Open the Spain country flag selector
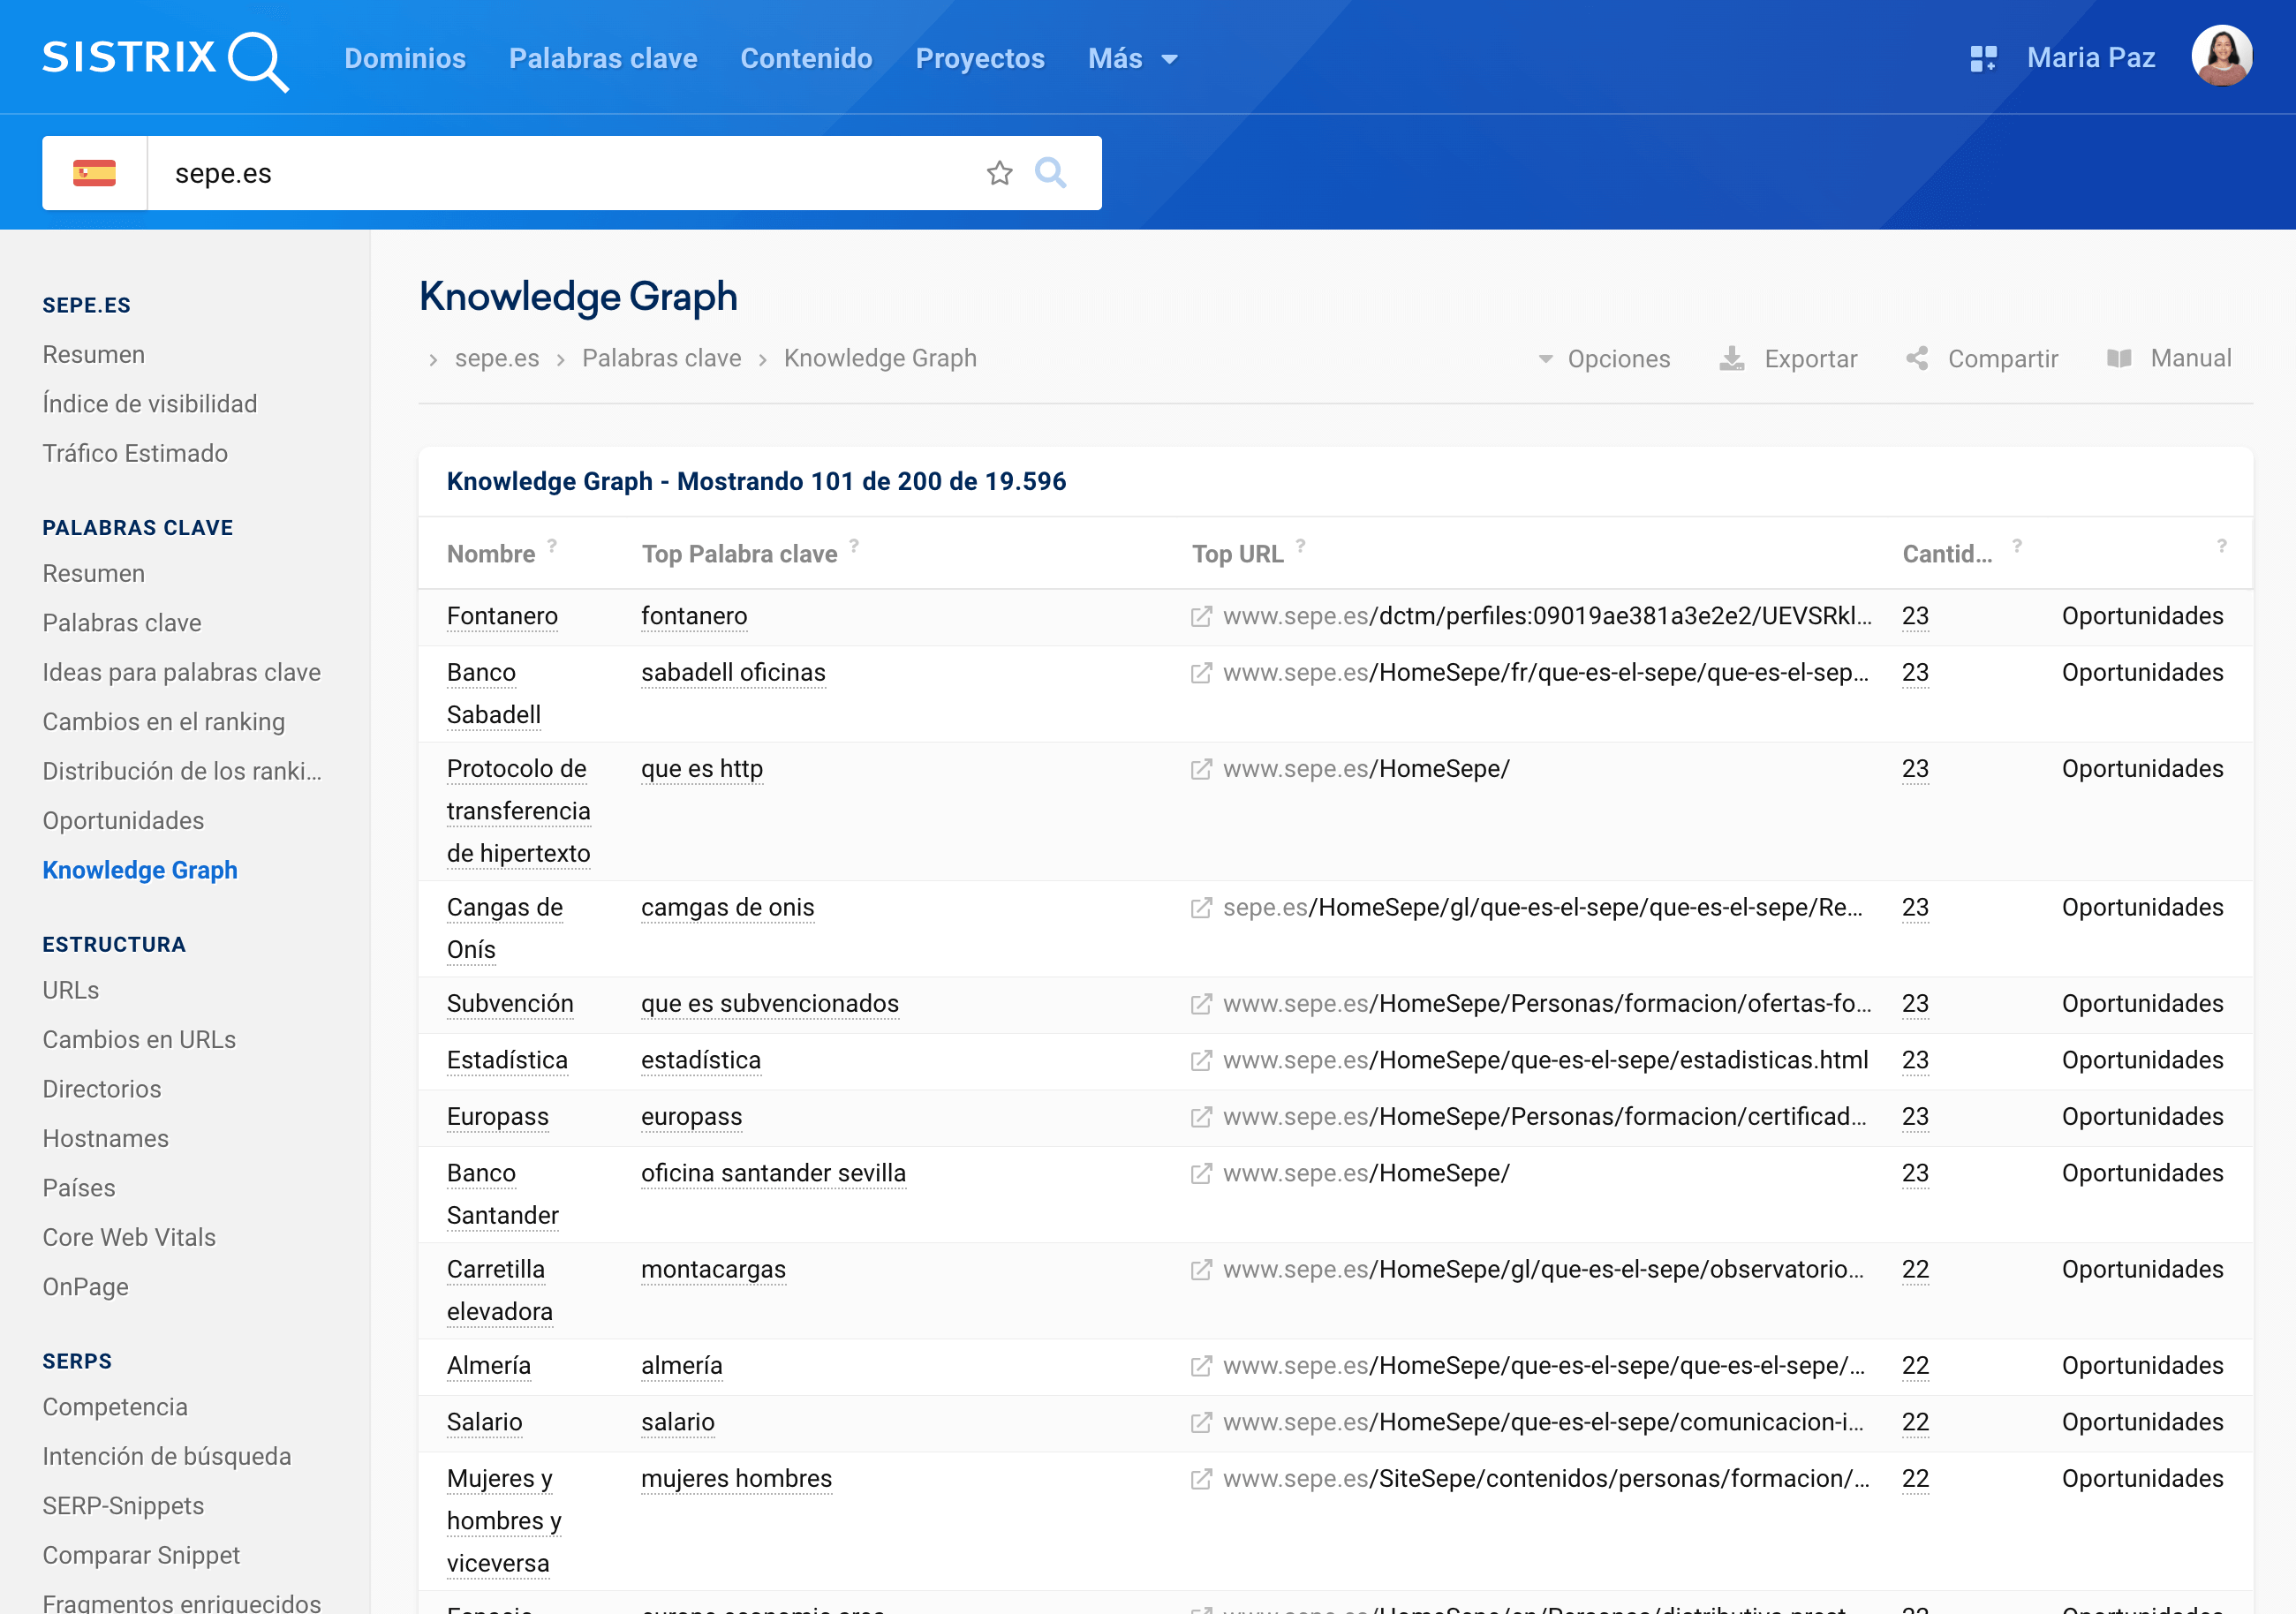This screenshot has width=2296, height=1614. [94, 173]
